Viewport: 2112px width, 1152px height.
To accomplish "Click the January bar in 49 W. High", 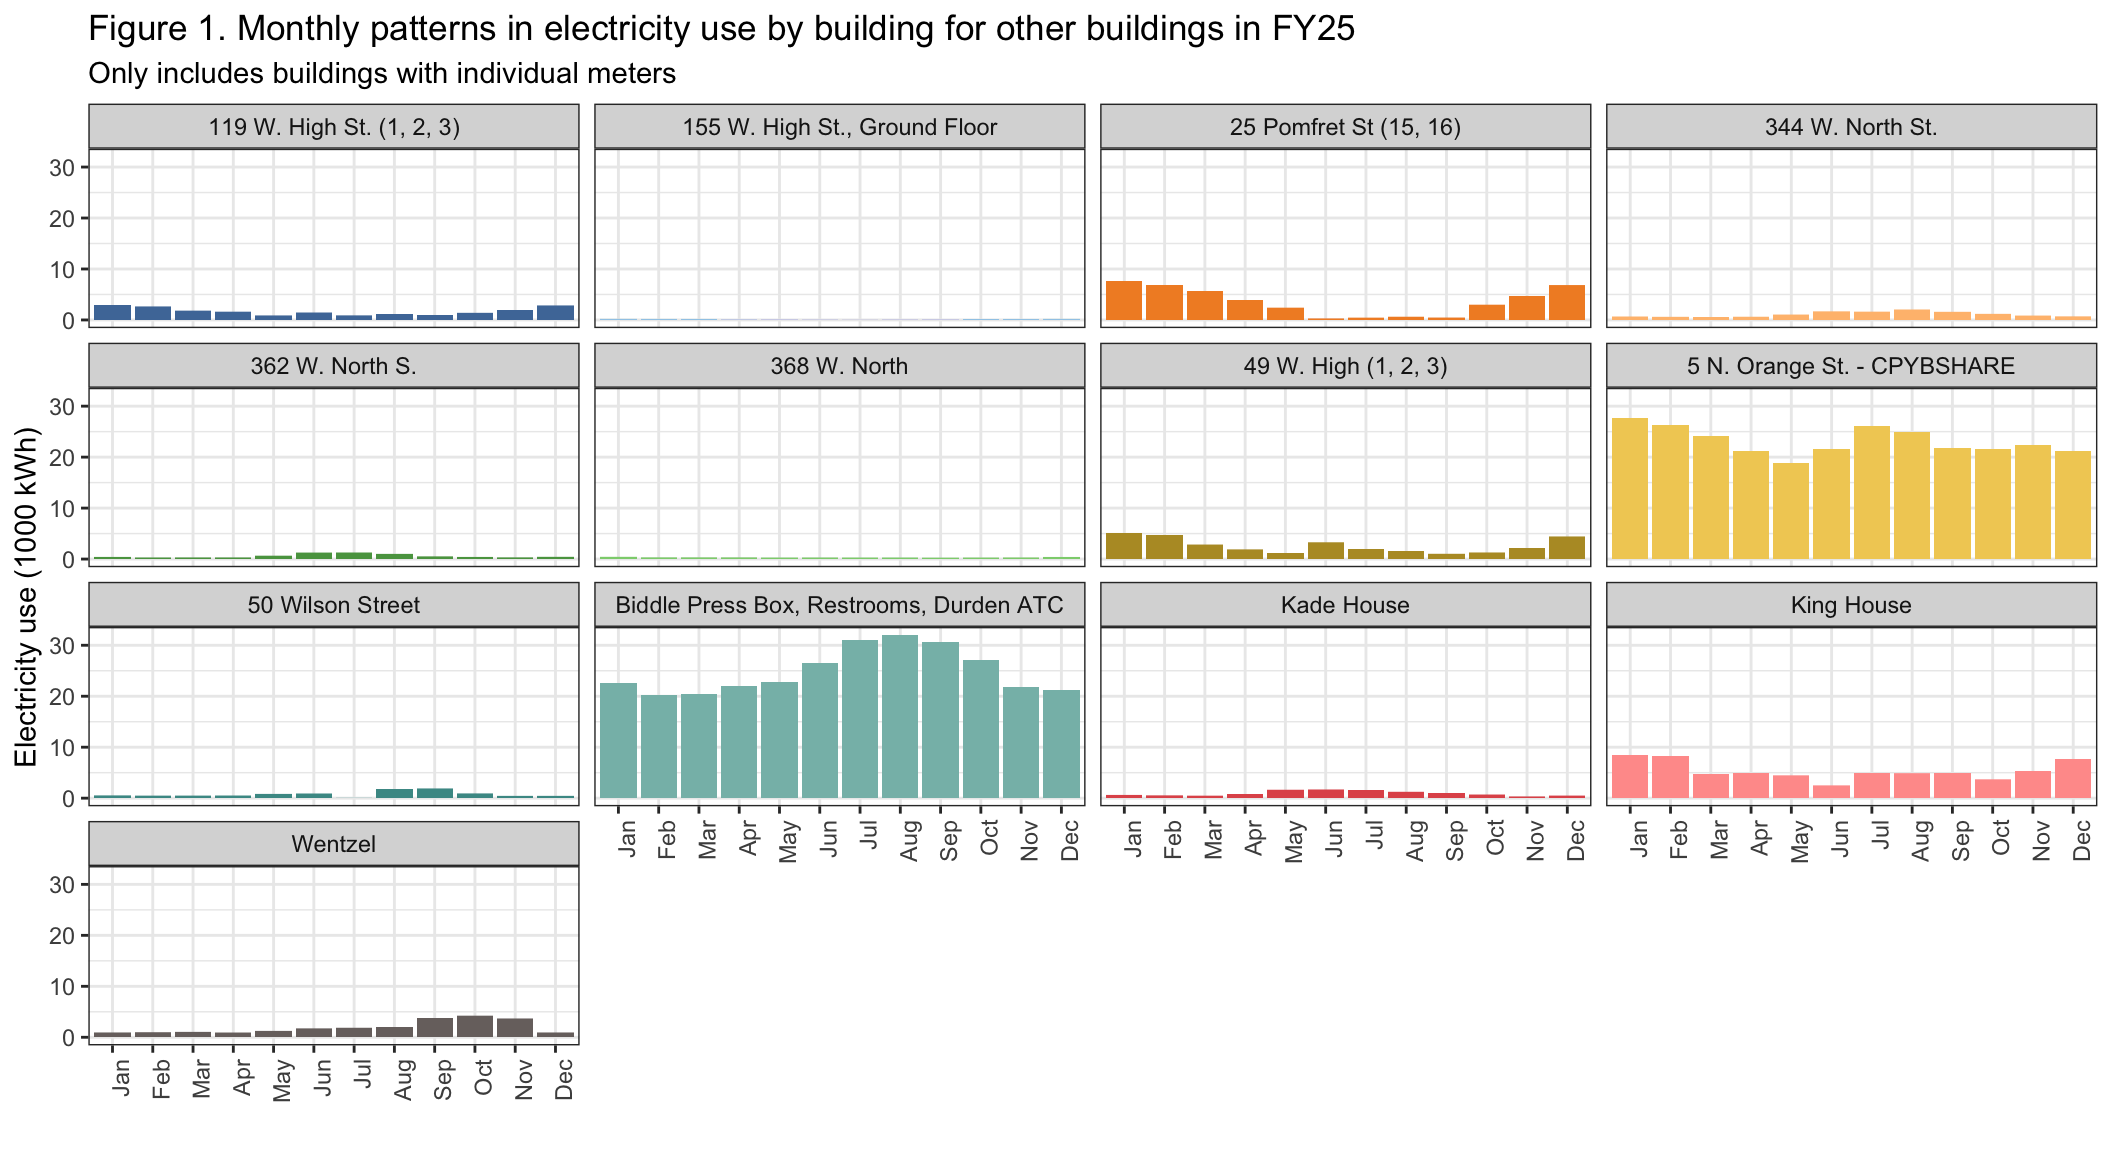I will 1124,546.
